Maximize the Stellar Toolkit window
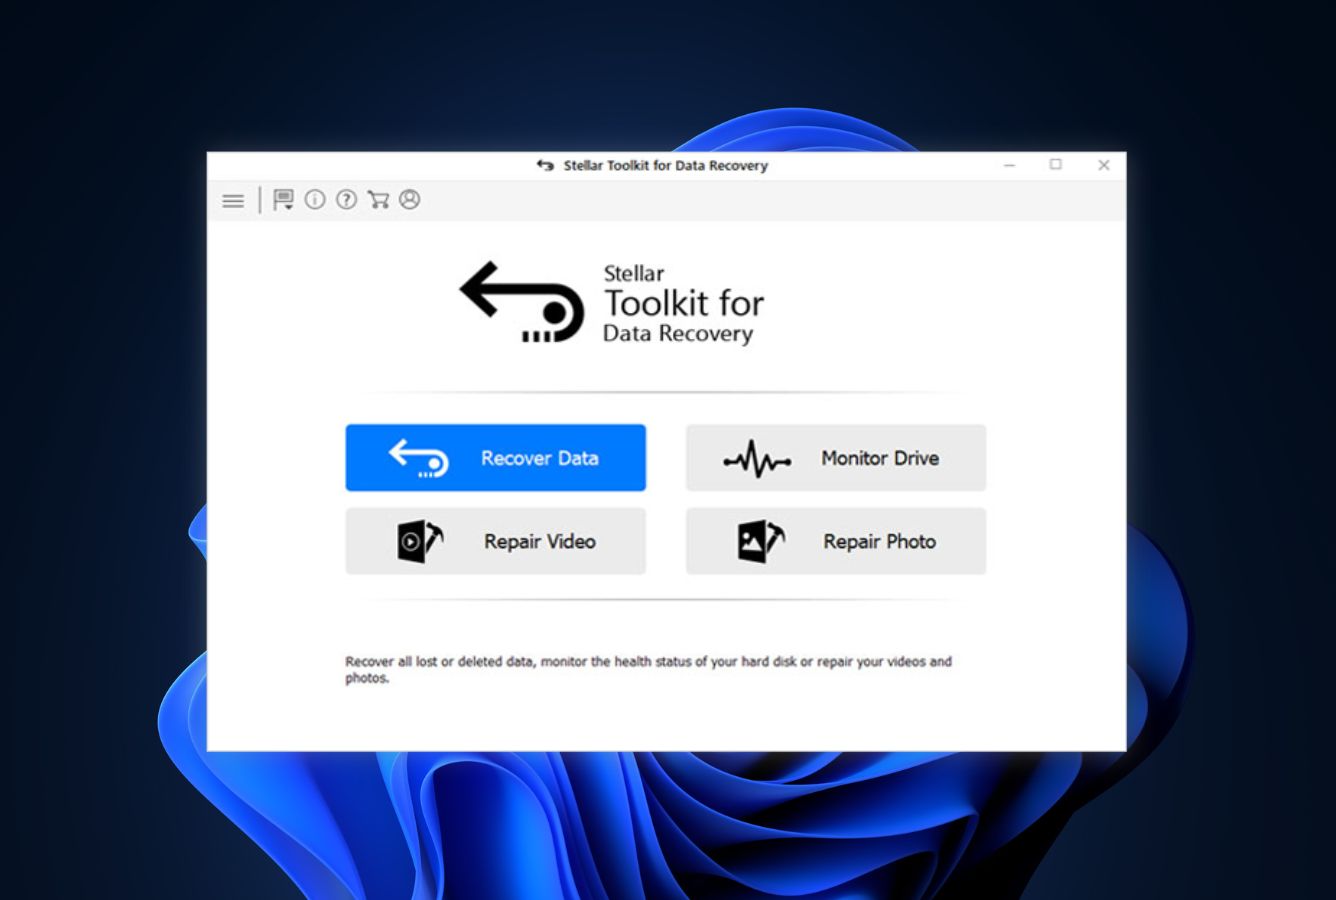Viewport: 1336px width, 900px height. [x=1056, y=165]
